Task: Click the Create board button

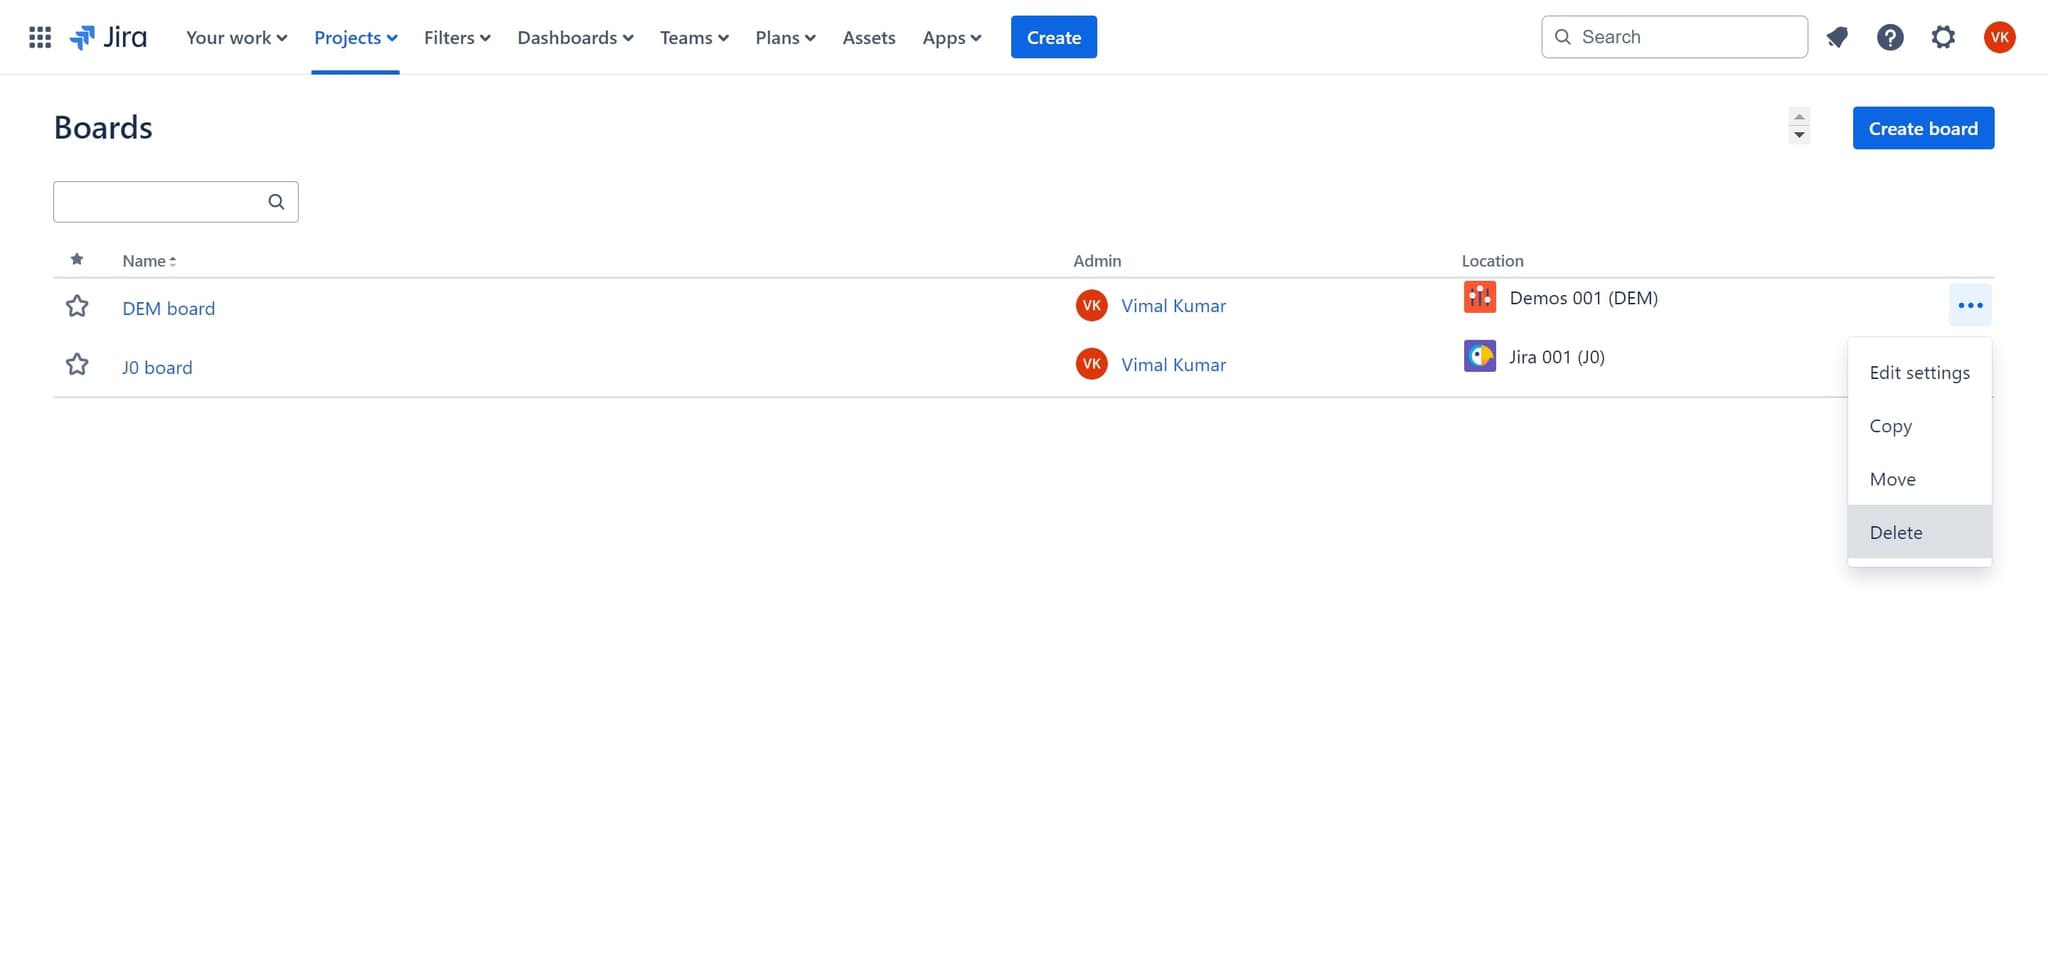Action: click(1922, 128)
